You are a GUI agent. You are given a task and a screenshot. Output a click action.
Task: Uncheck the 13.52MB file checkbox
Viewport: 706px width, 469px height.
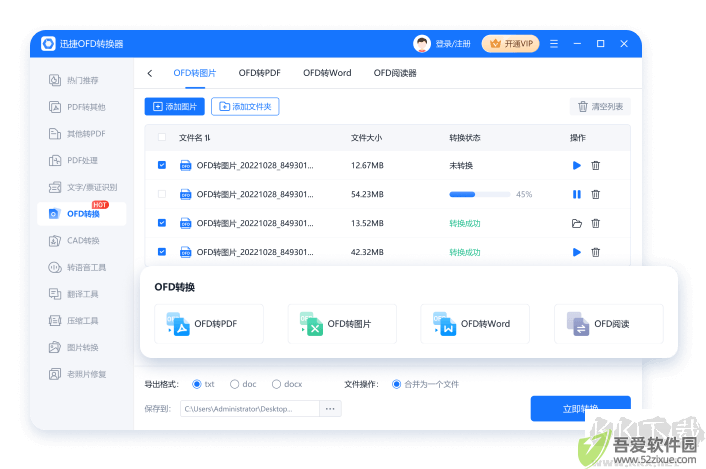tap(162, 223)
